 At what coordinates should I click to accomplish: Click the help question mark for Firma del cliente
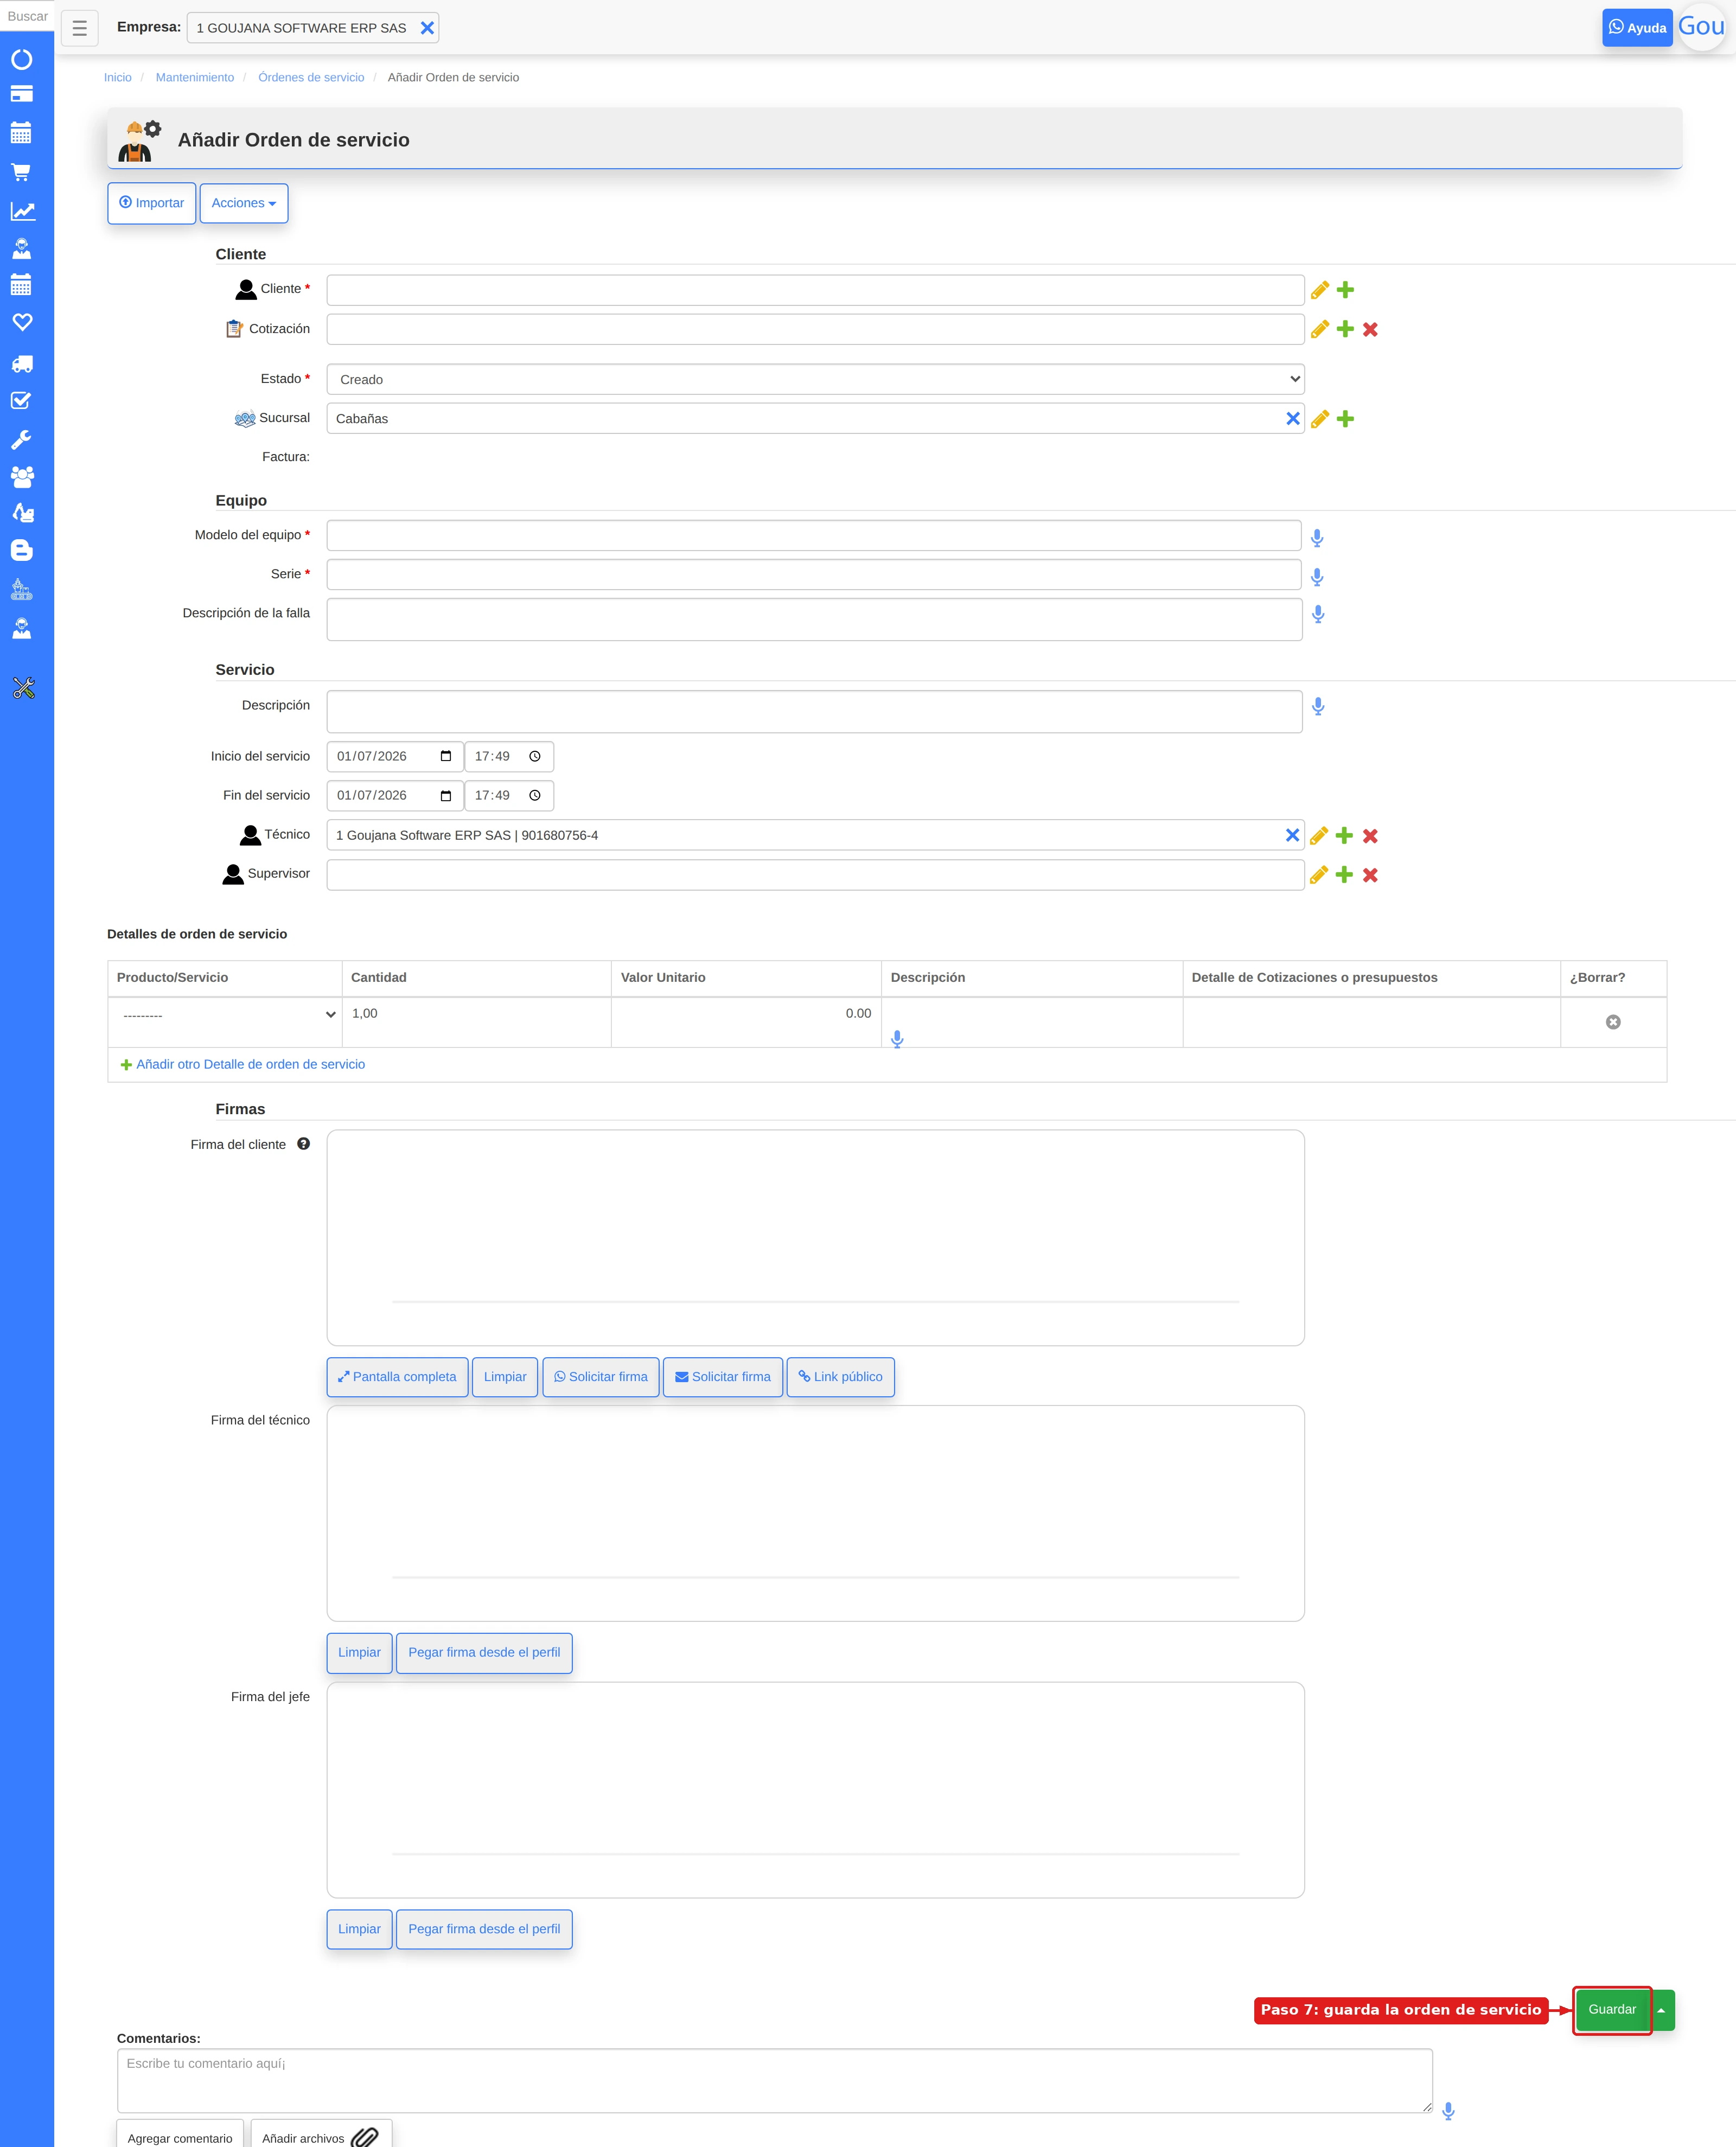tap(303, 1144)
